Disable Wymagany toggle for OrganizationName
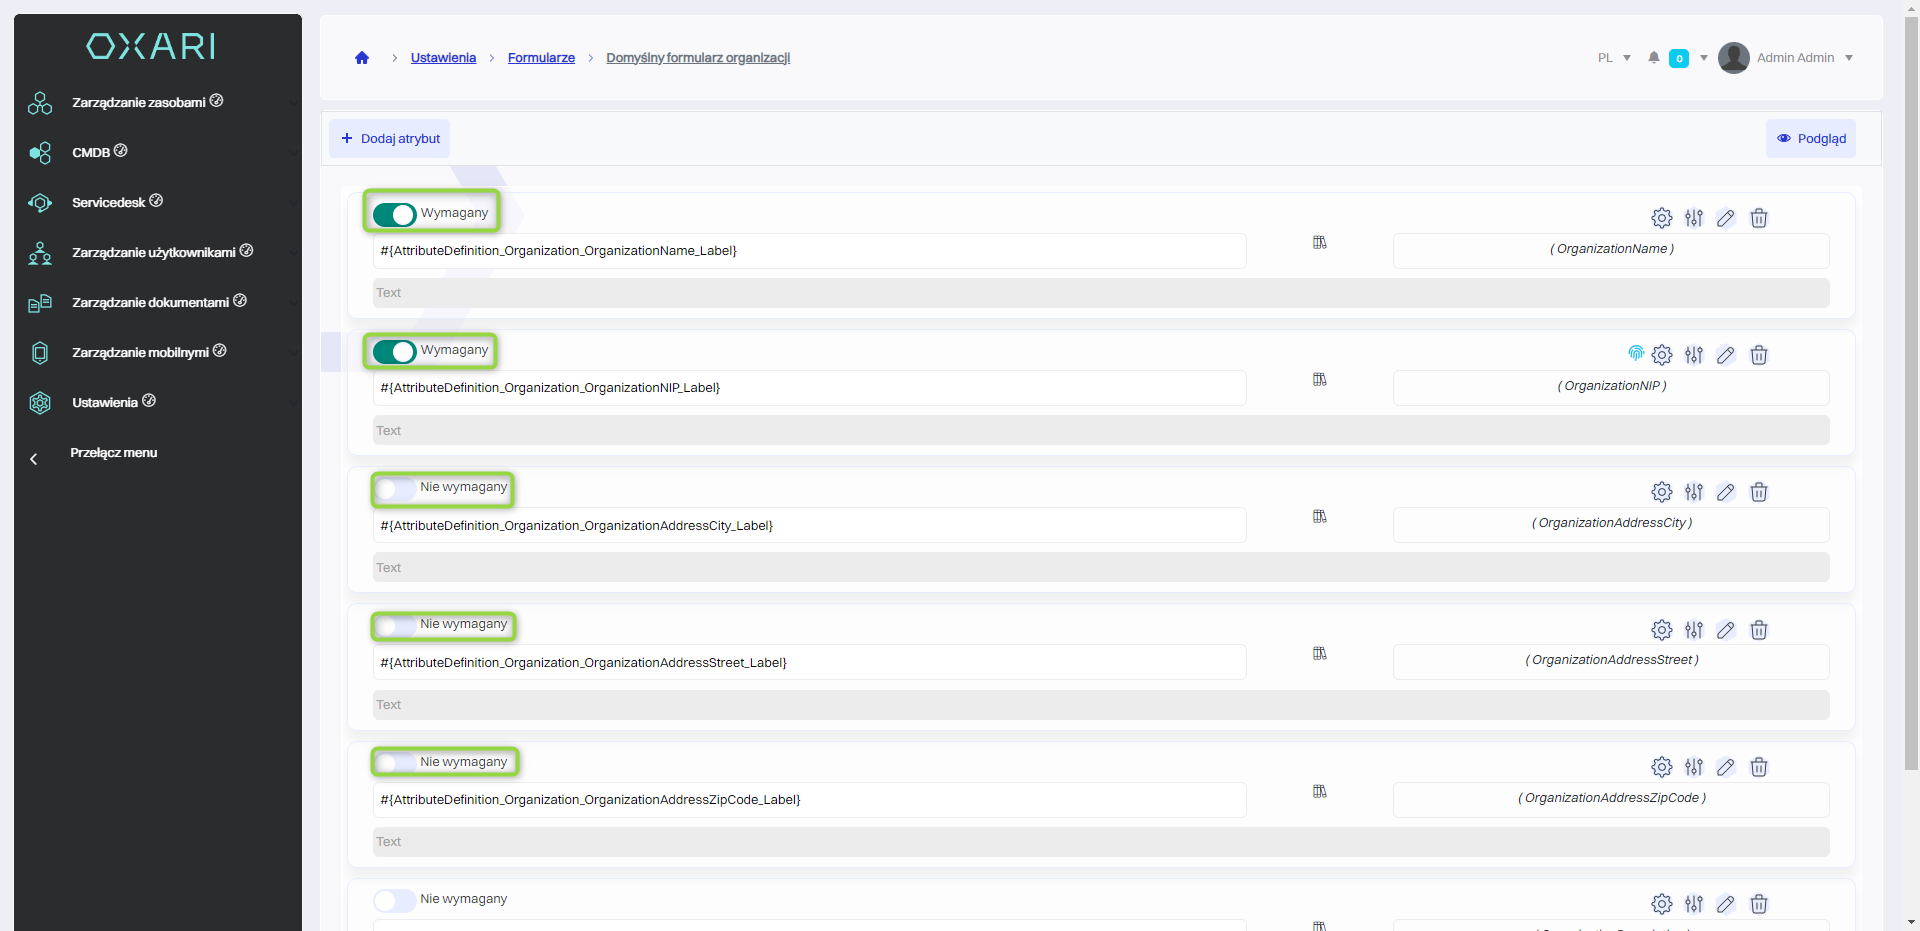The width and height of the screenshot is (1920, 931). (x=395, y=214)
